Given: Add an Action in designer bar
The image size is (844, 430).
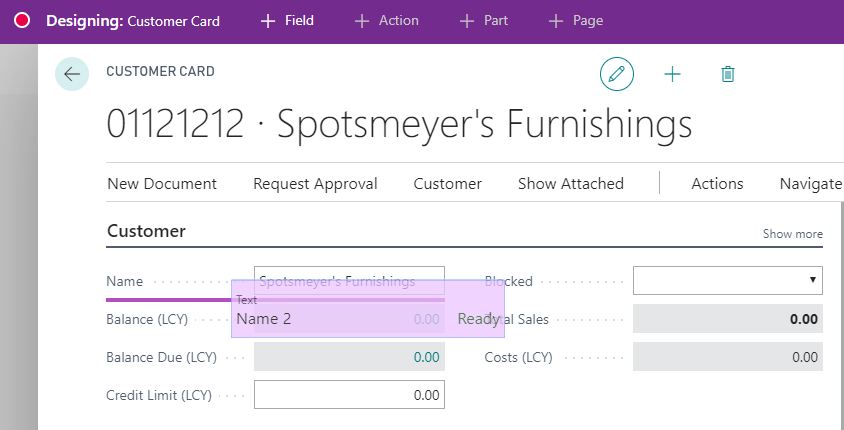Looking at the screenshot, I should click(386, 21).
